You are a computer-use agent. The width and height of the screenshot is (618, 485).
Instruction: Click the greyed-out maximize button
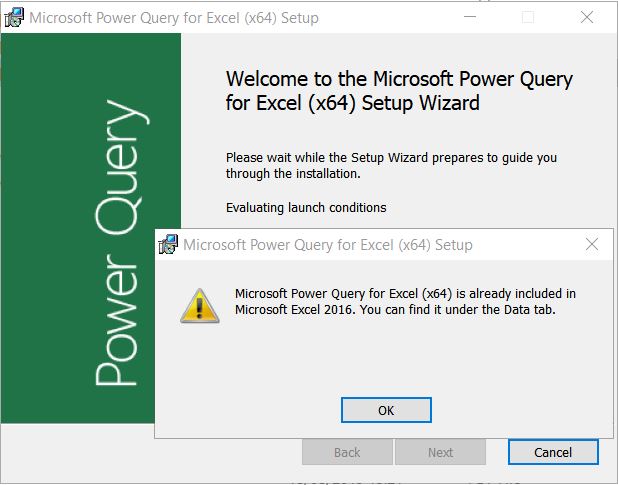pos(528,17)
